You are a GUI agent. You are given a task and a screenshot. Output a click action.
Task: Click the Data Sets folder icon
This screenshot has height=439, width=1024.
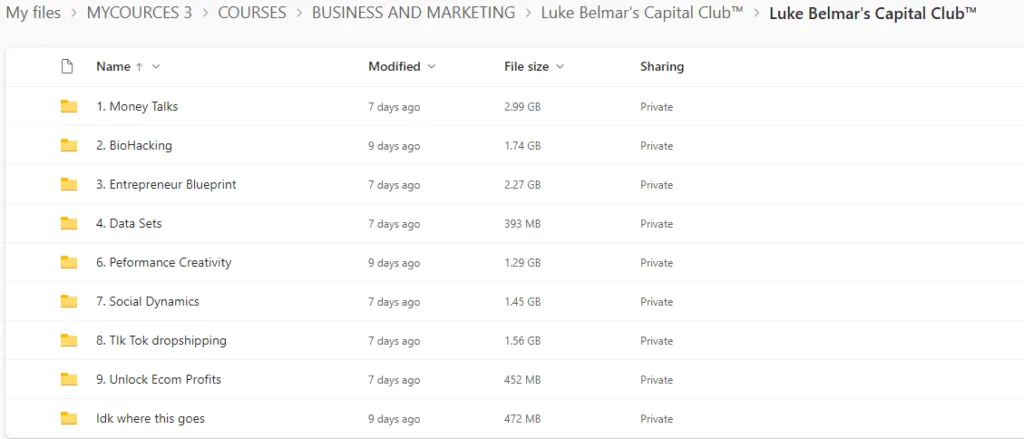(x=69, y=224)
